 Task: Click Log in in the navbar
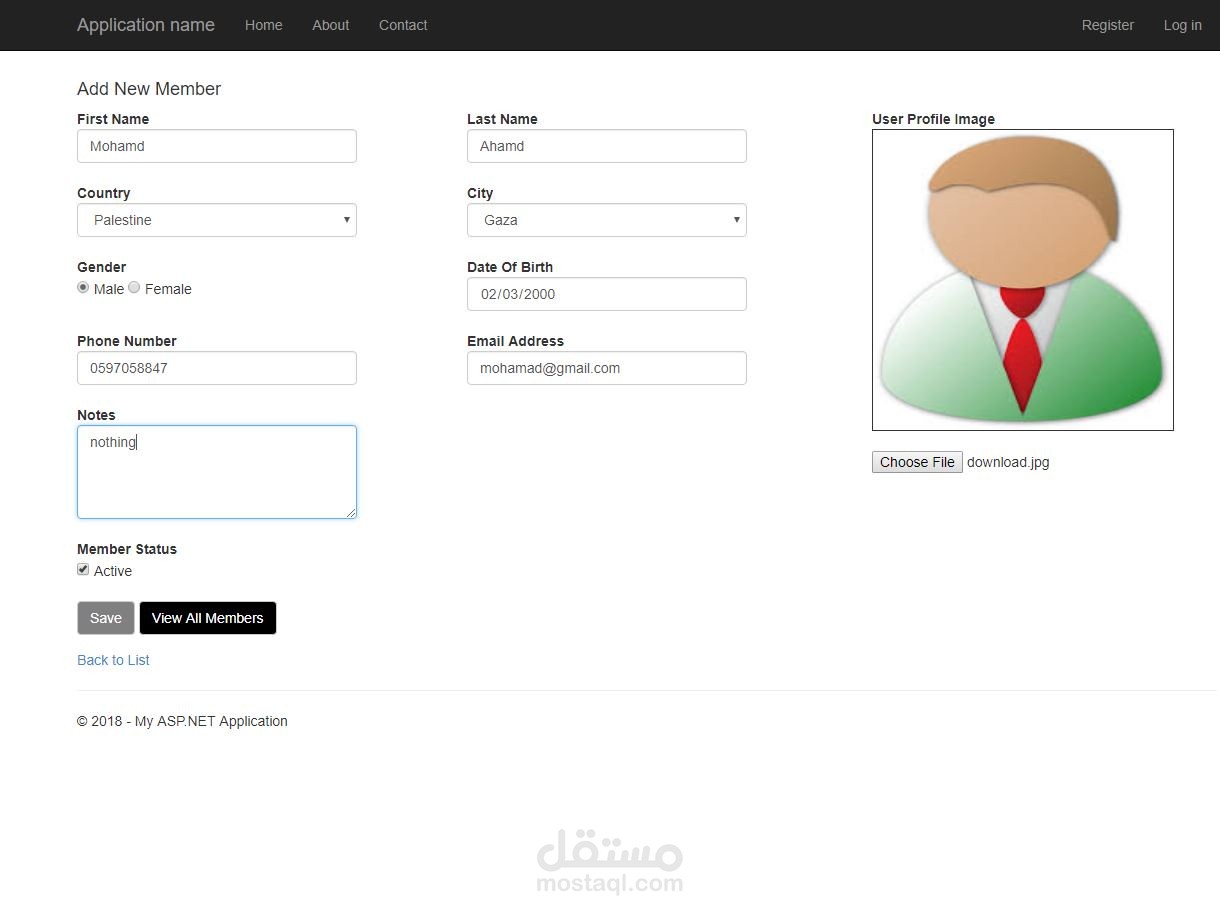pyautogui.click(x=1183, y=25)
